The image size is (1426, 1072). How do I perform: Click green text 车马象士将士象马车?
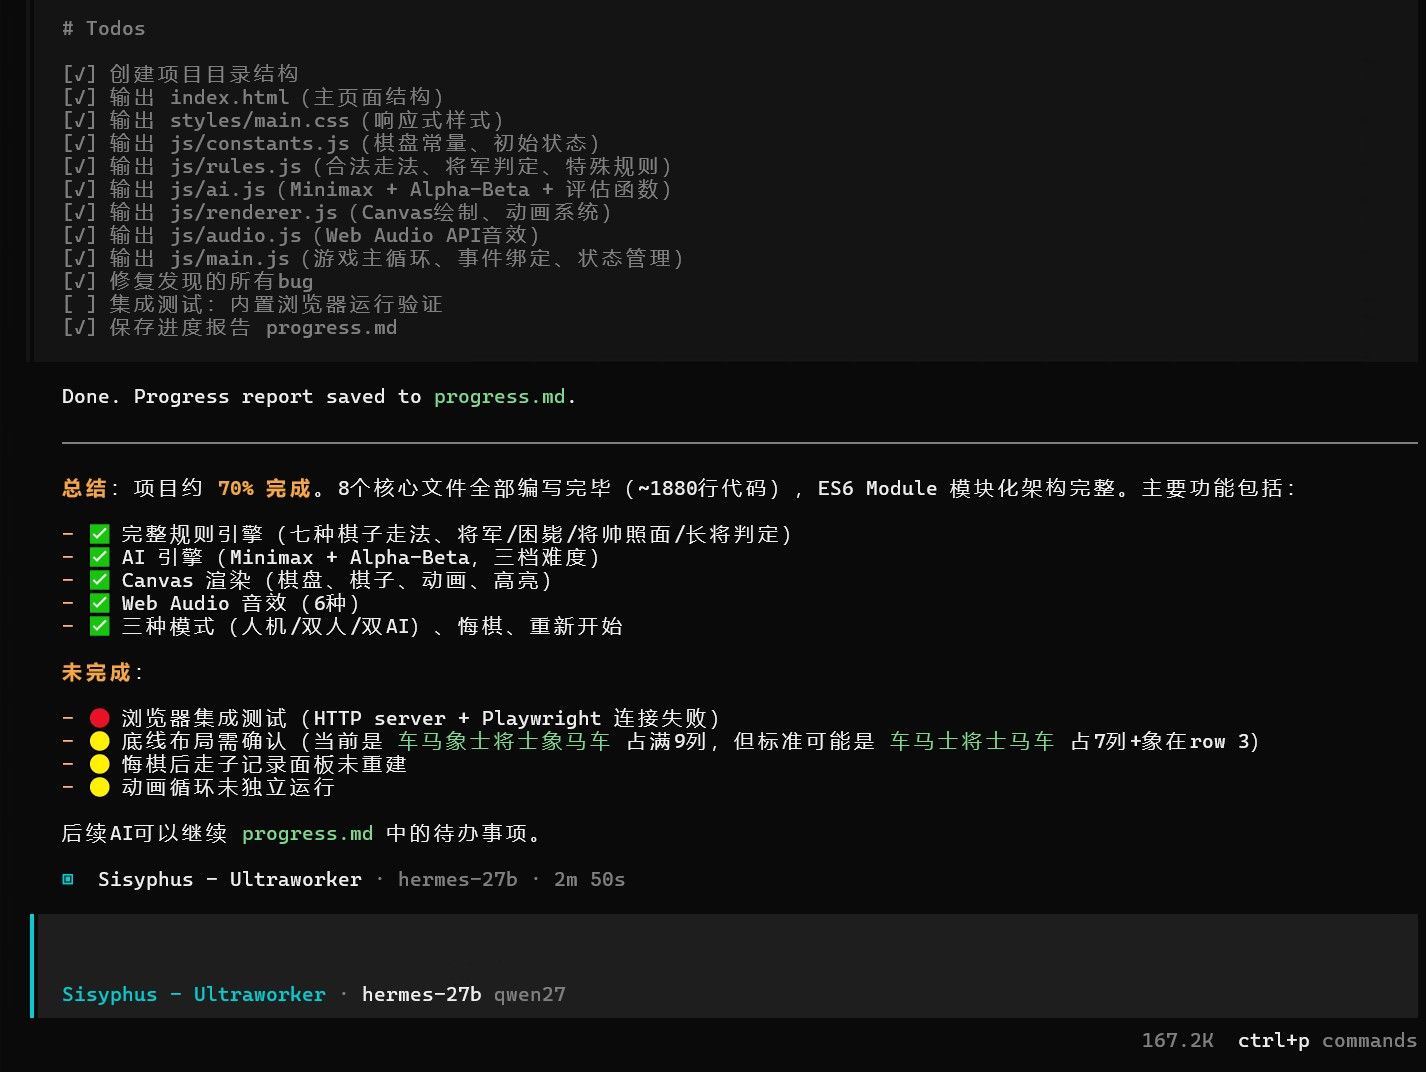coord(504,741)
